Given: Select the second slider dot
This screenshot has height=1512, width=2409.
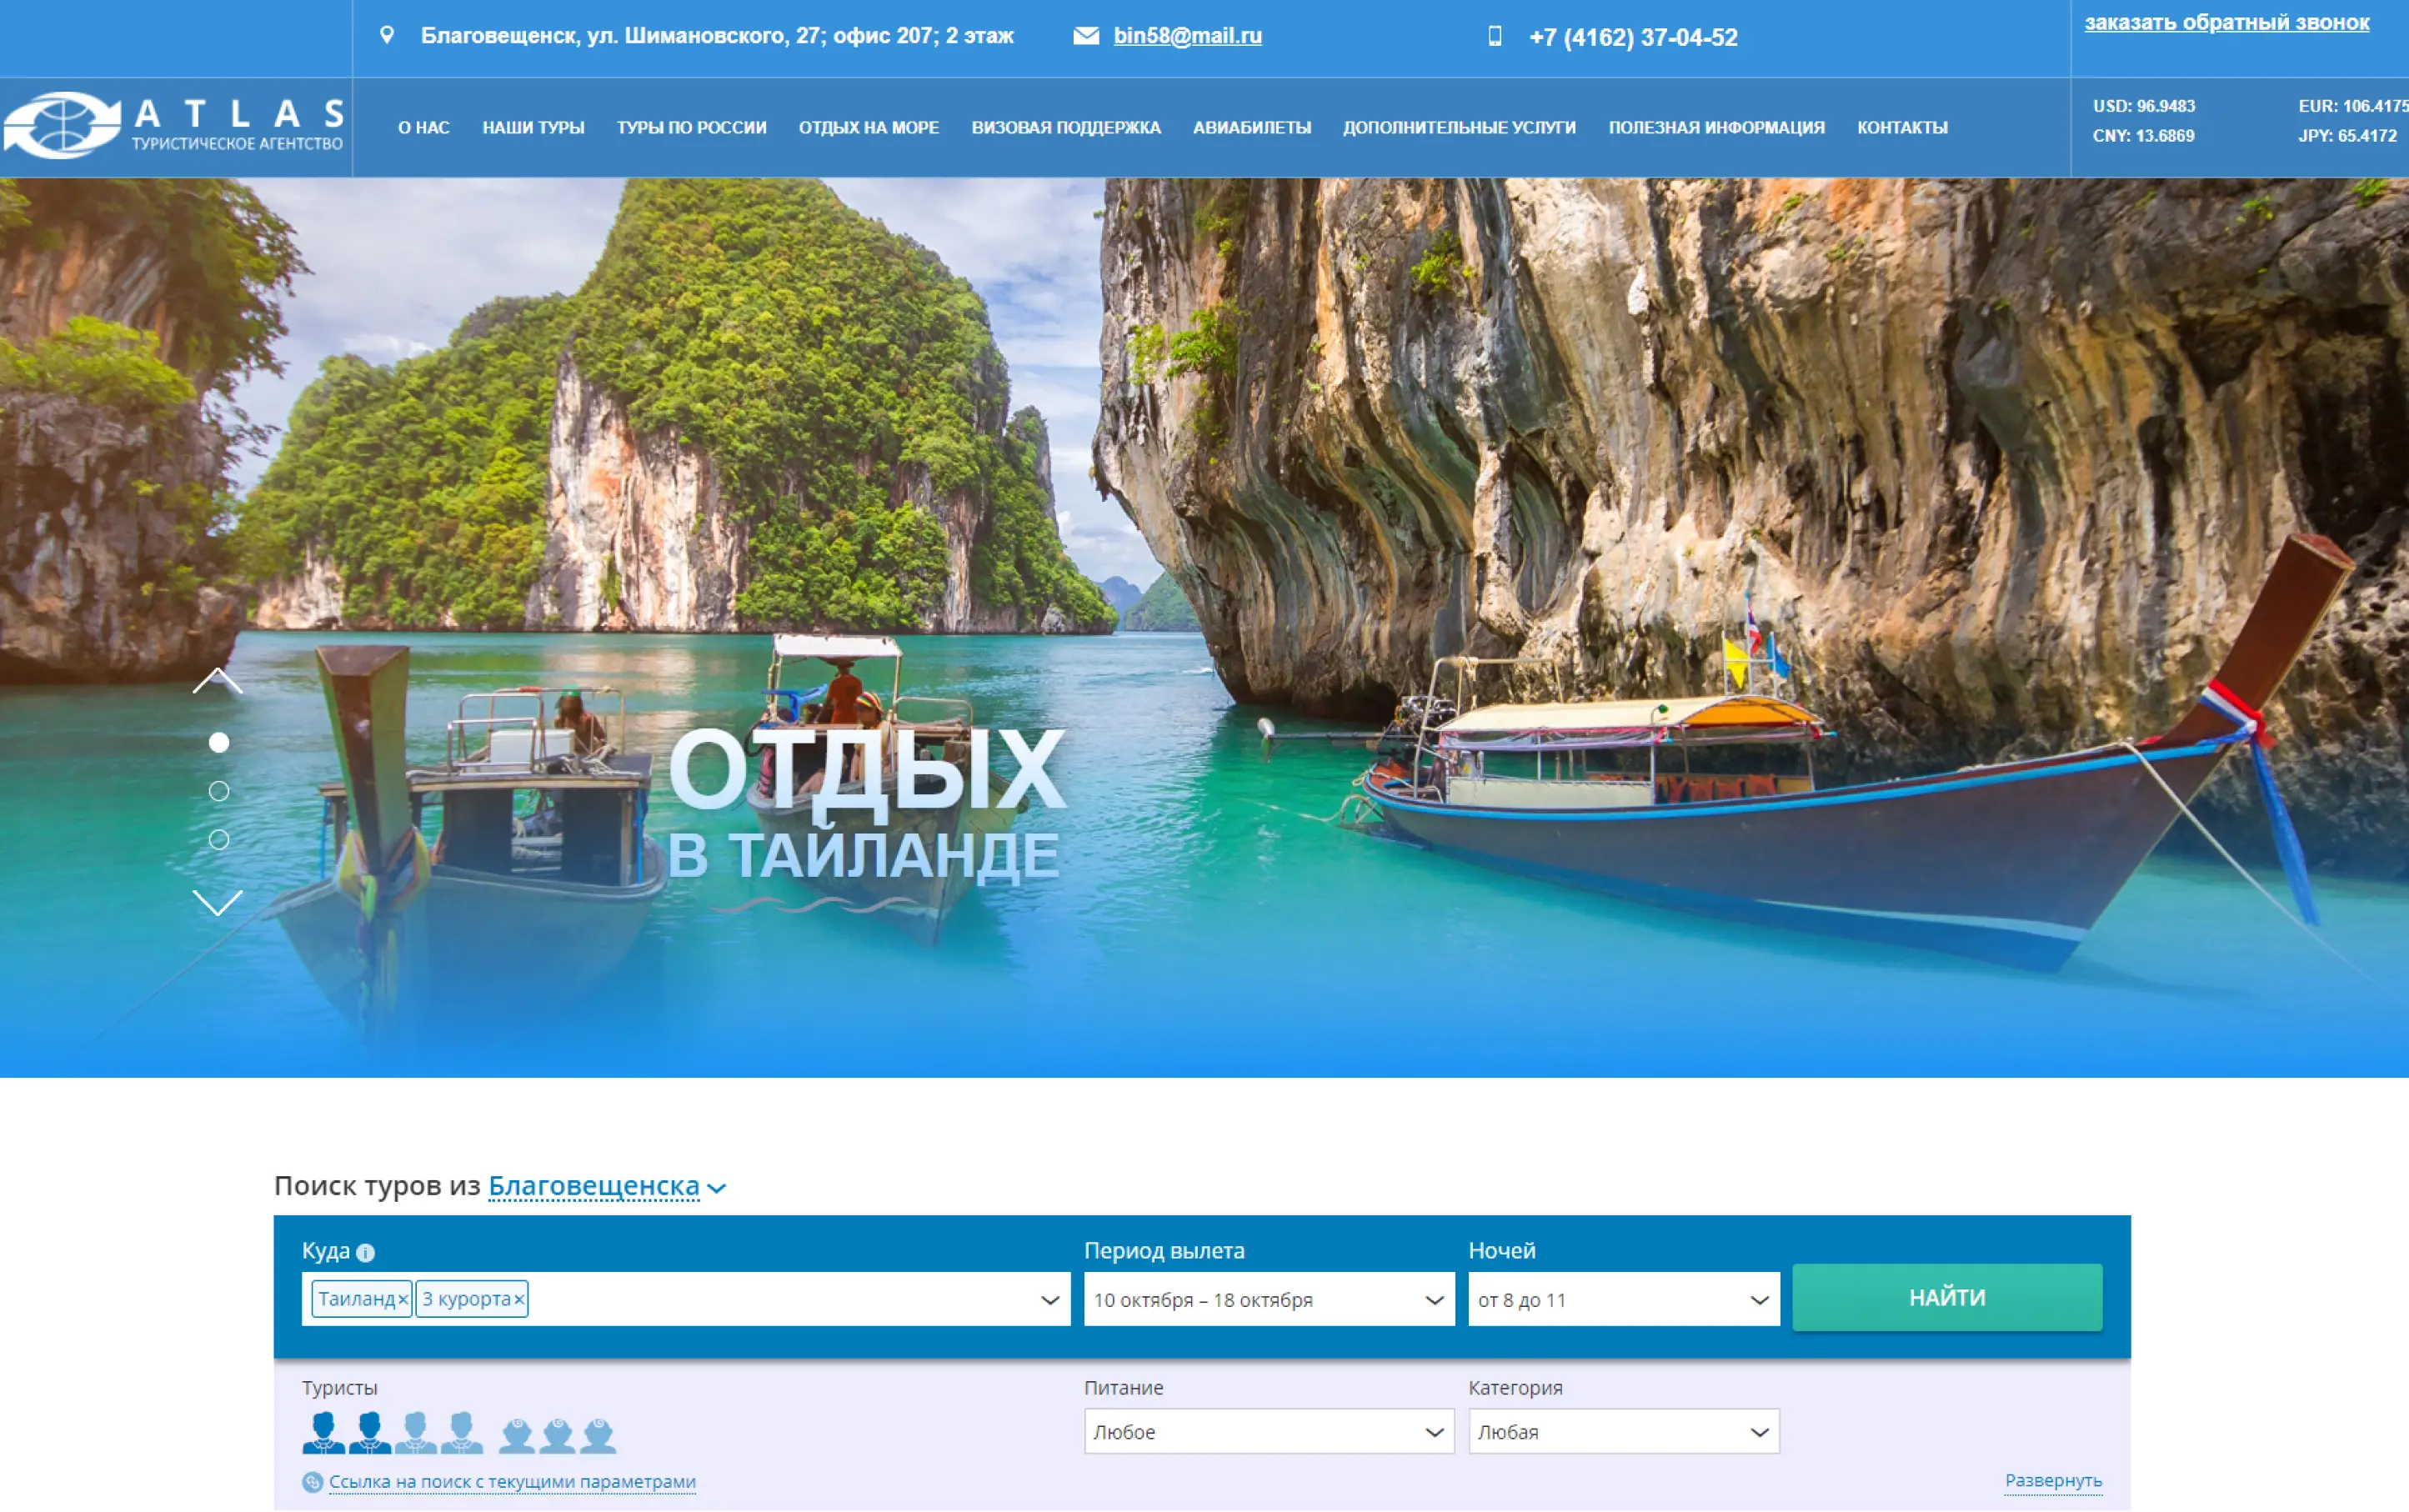Looking at the screenshot, I should click(219, 791).
